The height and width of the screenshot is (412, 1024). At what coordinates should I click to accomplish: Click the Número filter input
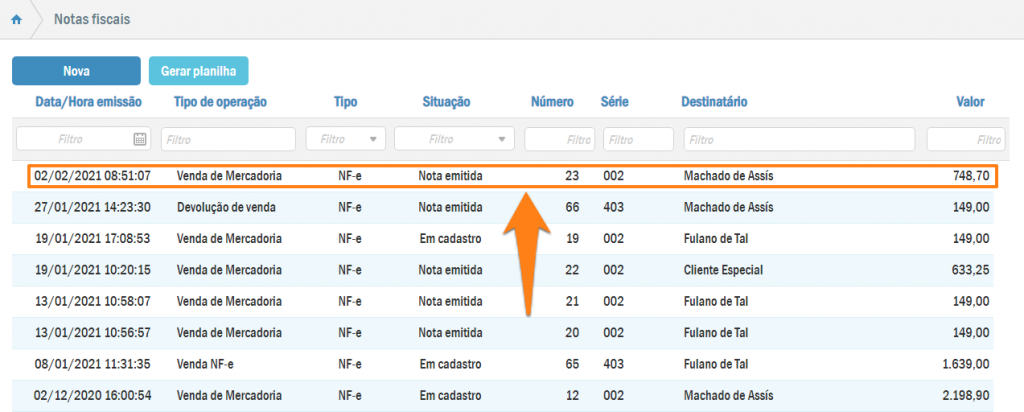(x=559, y=139)
